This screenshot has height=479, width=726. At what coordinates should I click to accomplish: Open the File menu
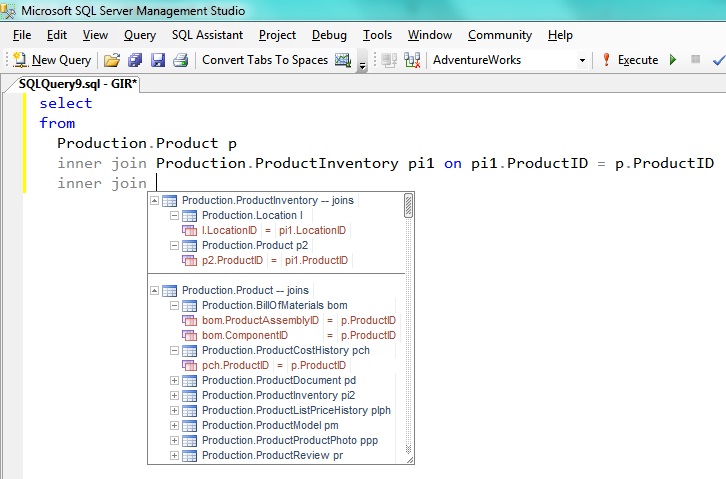click(x=22, y=35)
